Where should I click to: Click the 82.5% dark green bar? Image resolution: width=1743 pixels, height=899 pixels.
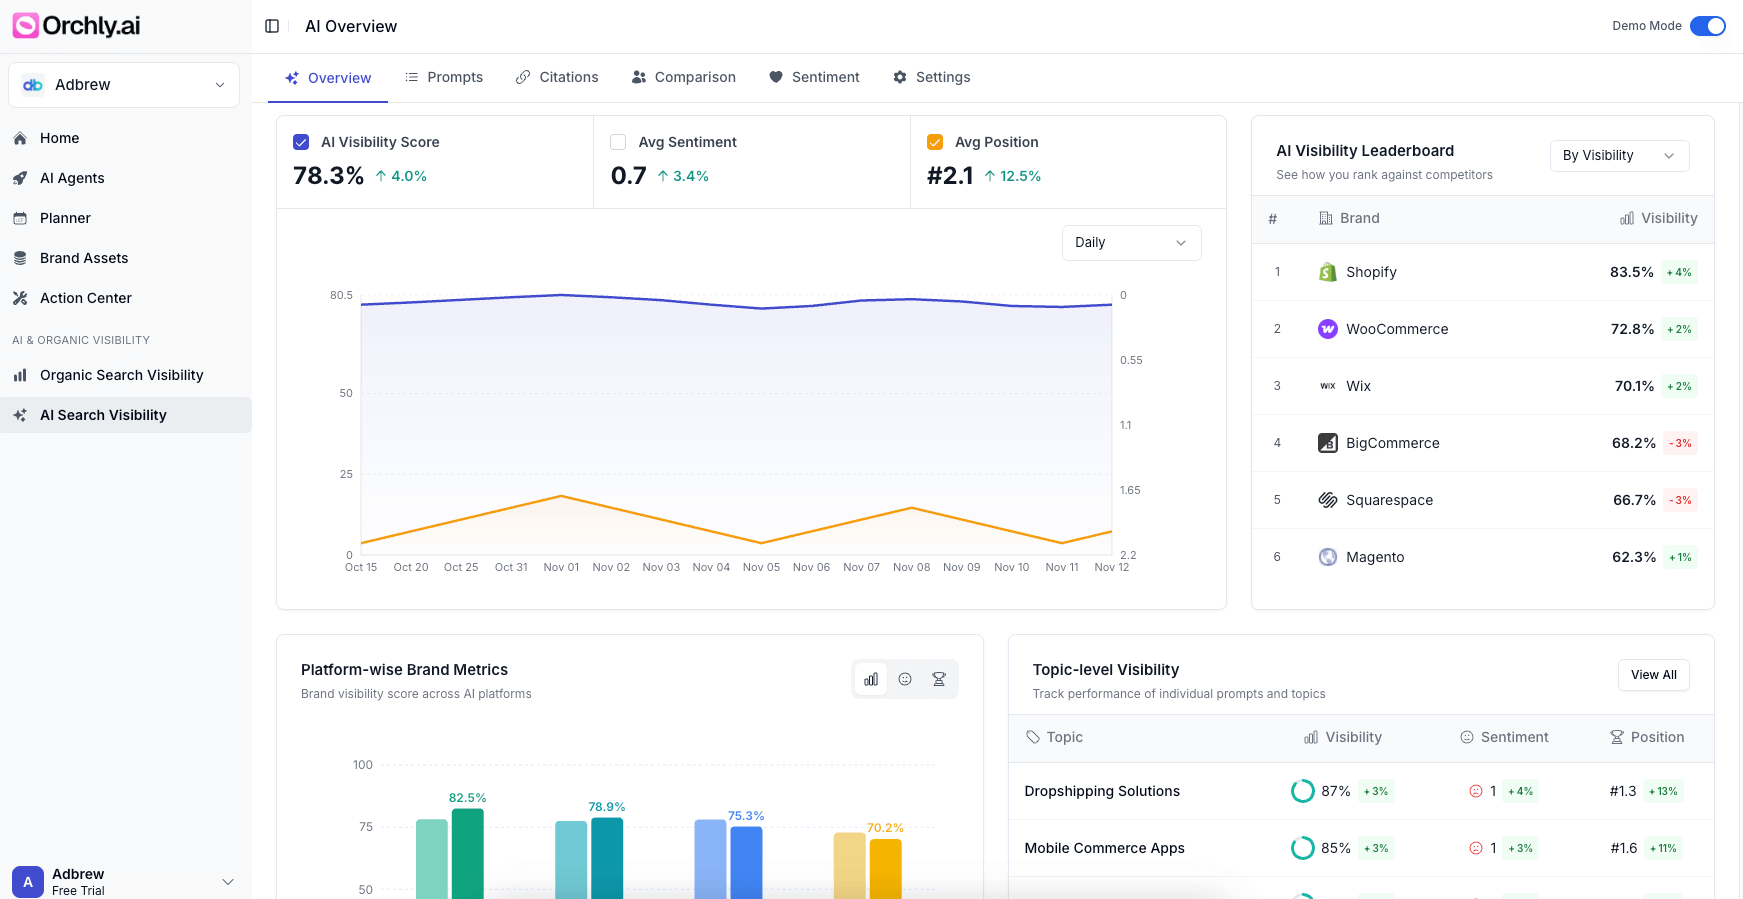467,853
